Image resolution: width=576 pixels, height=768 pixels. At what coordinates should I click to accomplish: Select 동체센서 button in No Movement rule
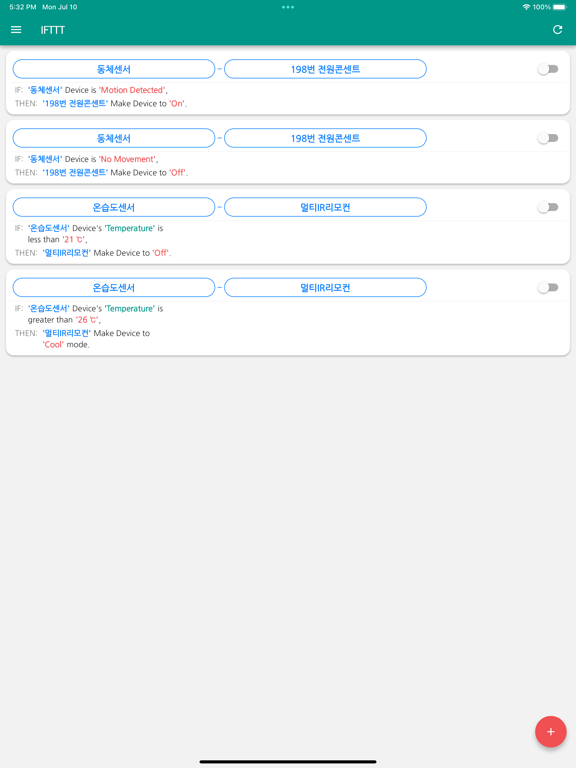[x=114, y=138]
